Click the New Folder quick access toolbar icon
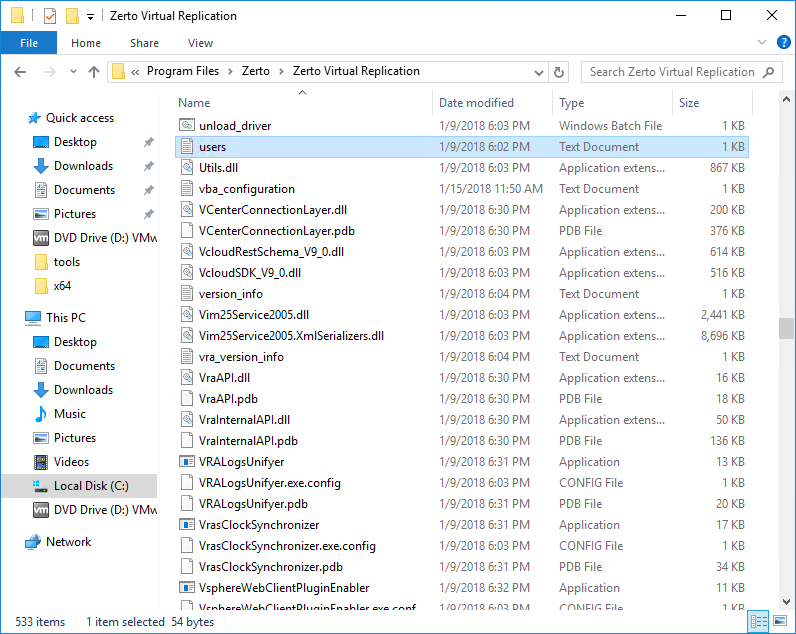Image resolution: width=796 pixels, height=634 pixels. (72, 16)
